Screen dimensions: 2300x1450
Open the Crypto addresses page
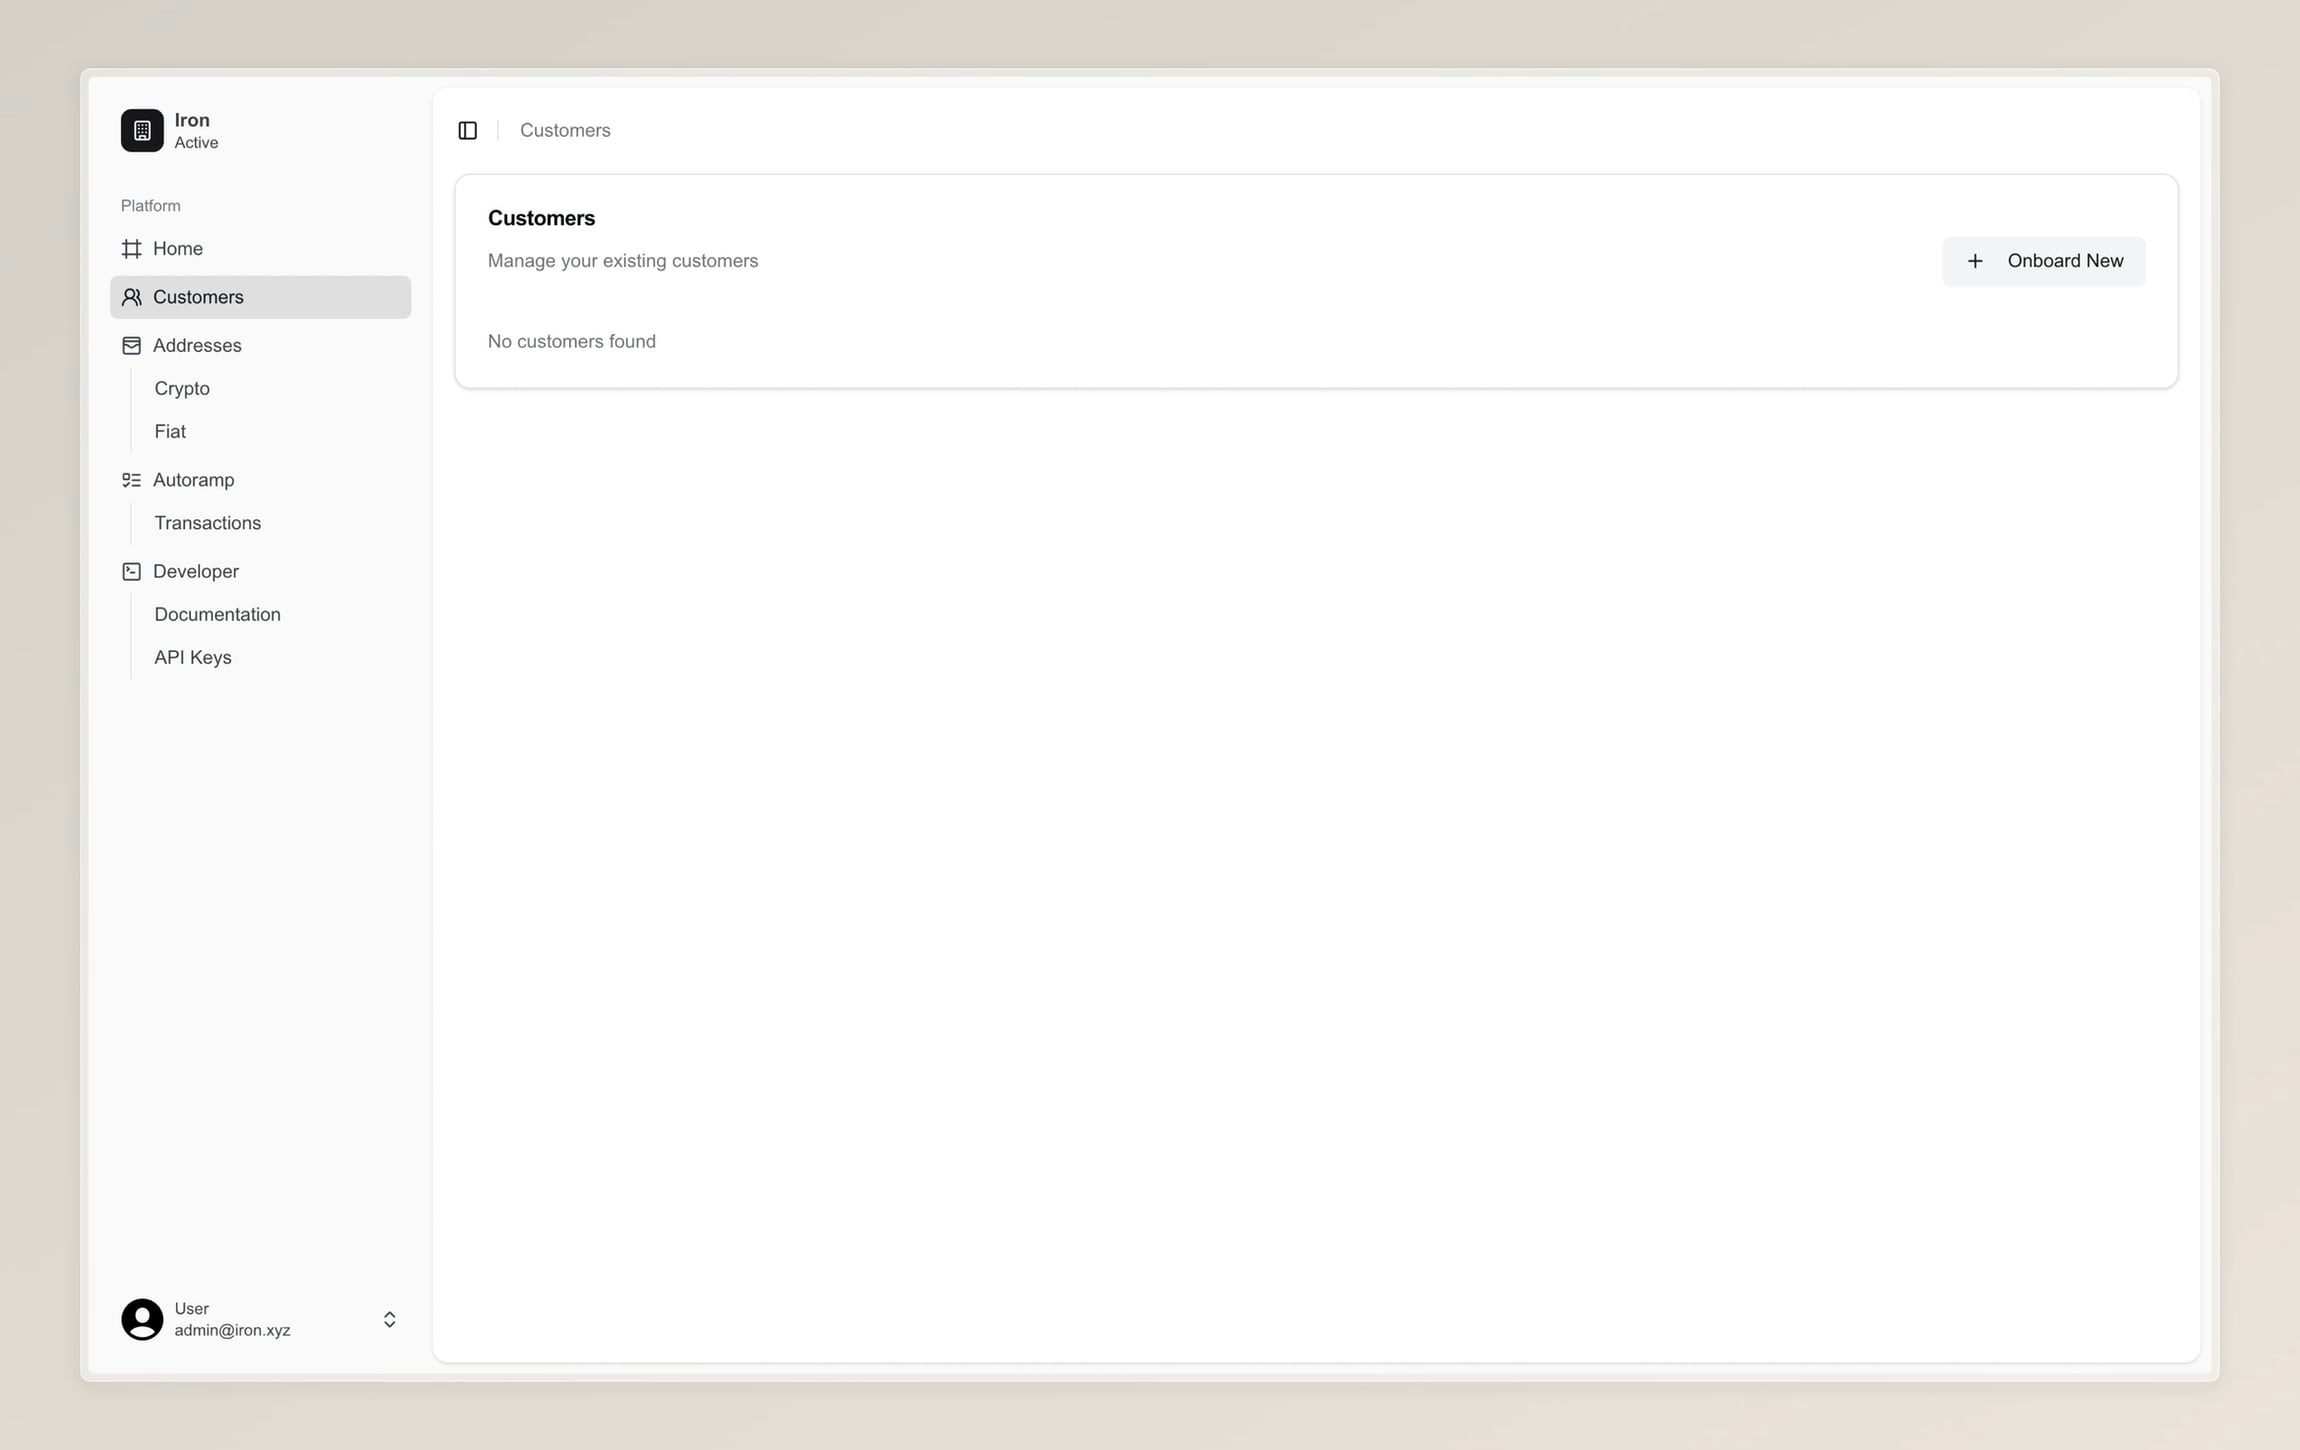coord(182,389)
